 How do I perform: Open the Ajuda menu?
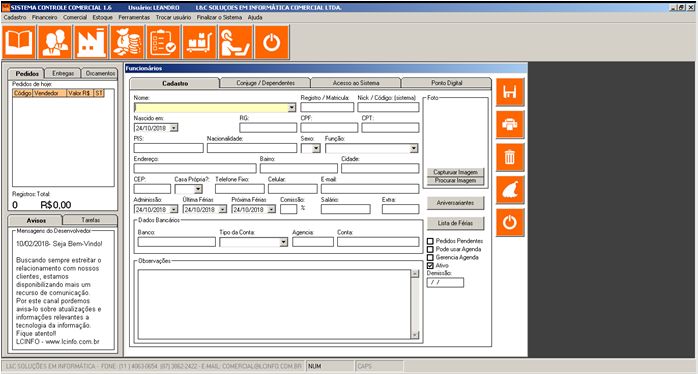pyautogui.click(x=255, y=17)
